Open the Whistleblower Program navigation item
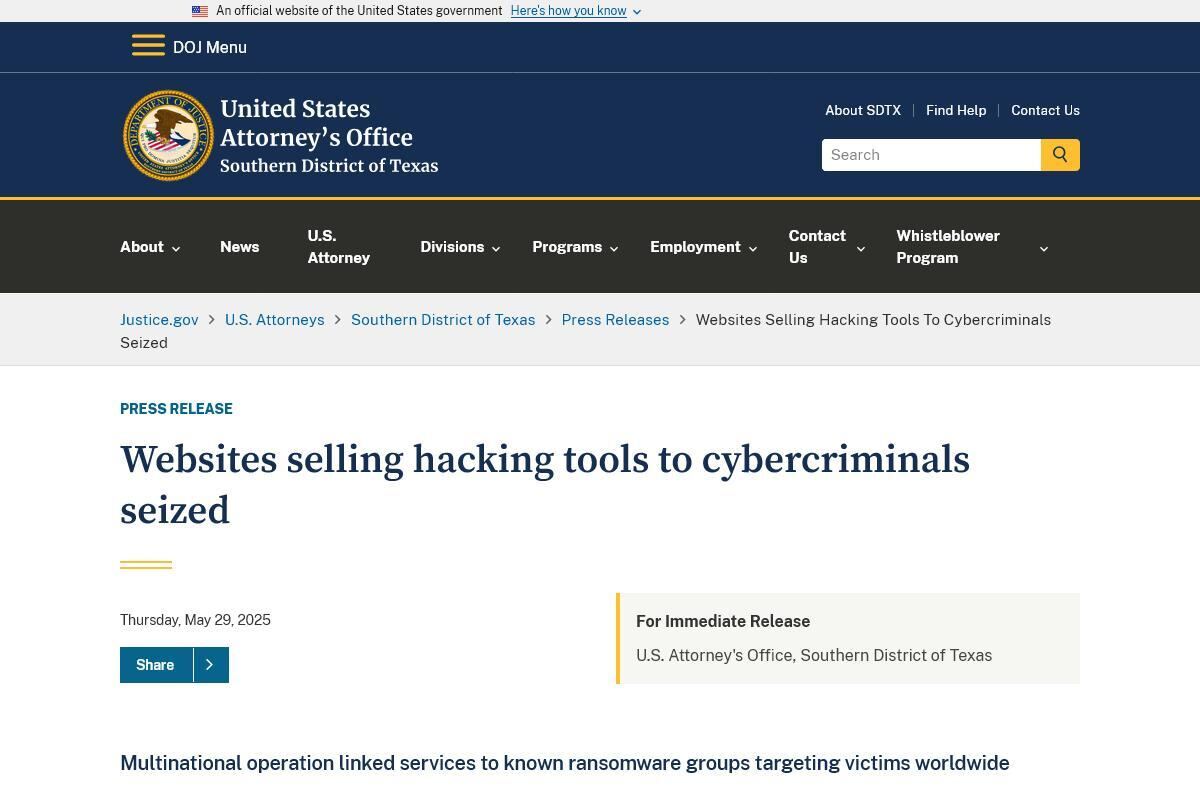 click(x=948, y=247)
